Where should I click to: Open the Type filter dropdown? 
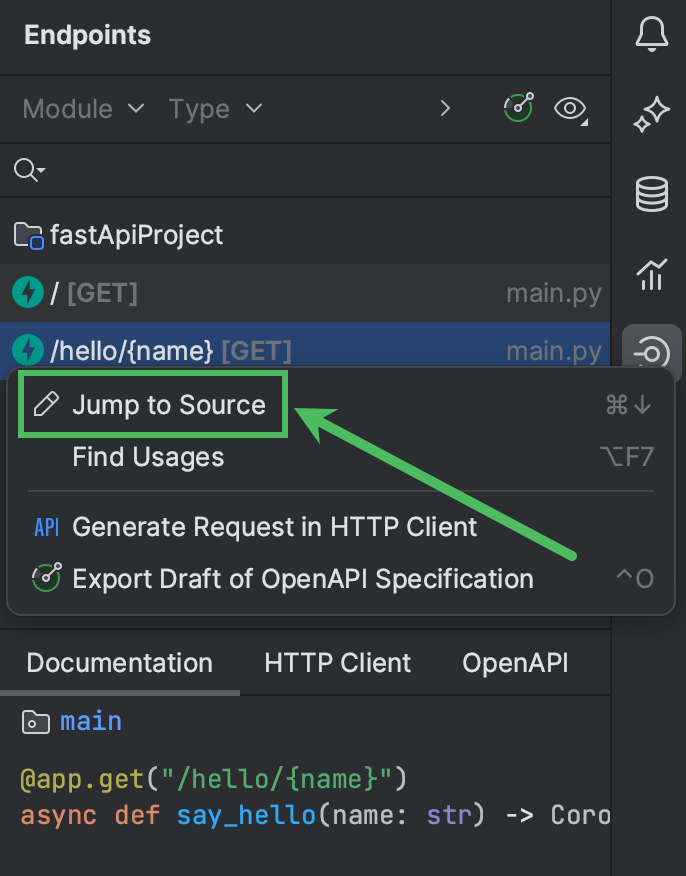pyautogui.click(x=215, y=109)
